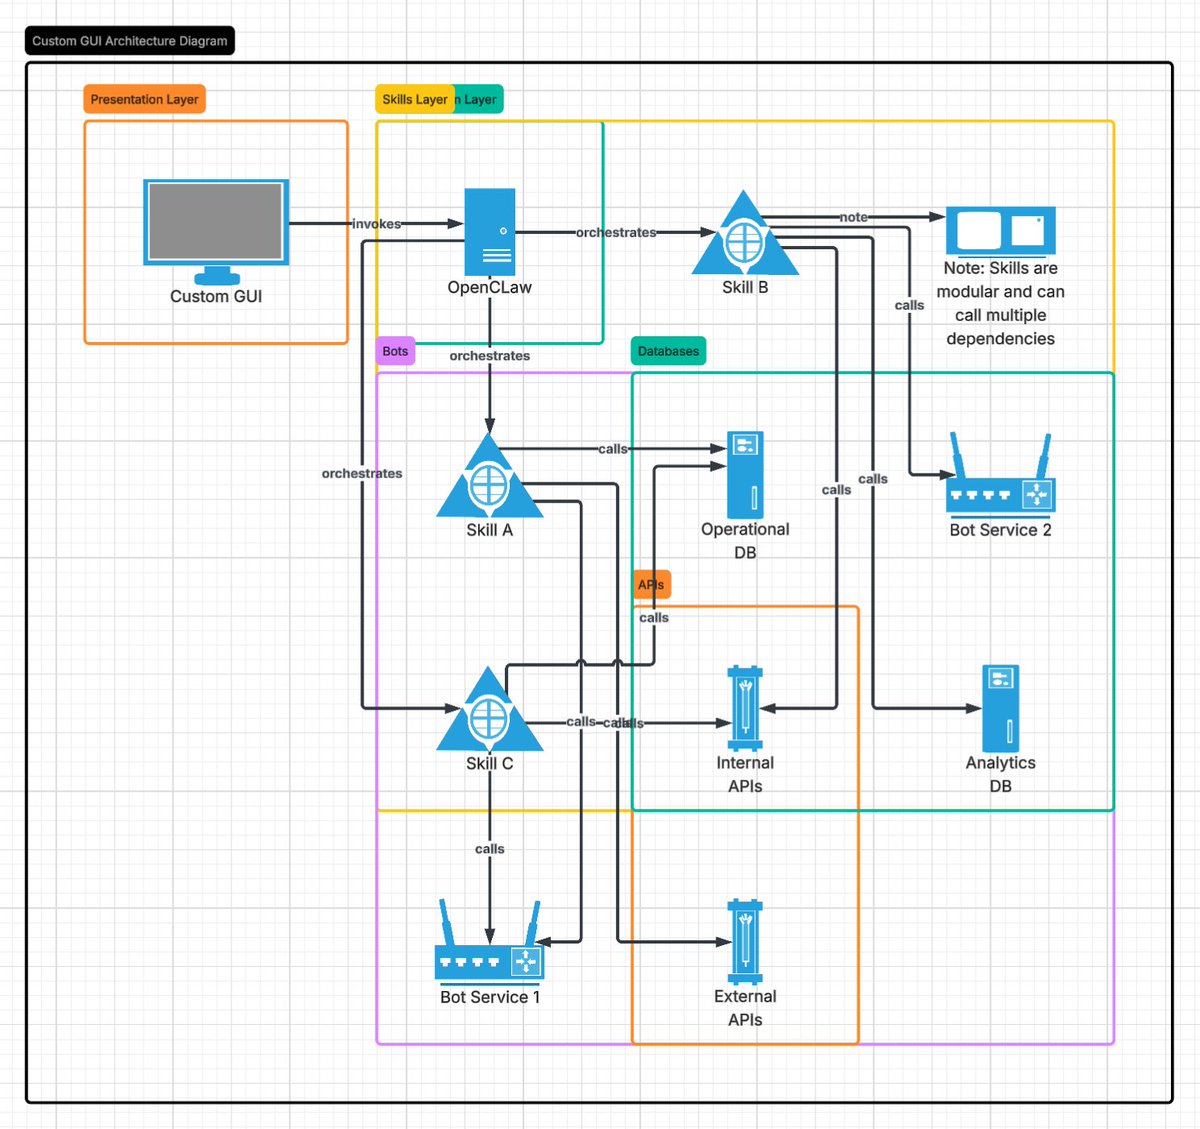Click the 'note' connector label
The height and width of the screenshot is (1129, 1200).
pyautogui.click(x=854, y=217)
